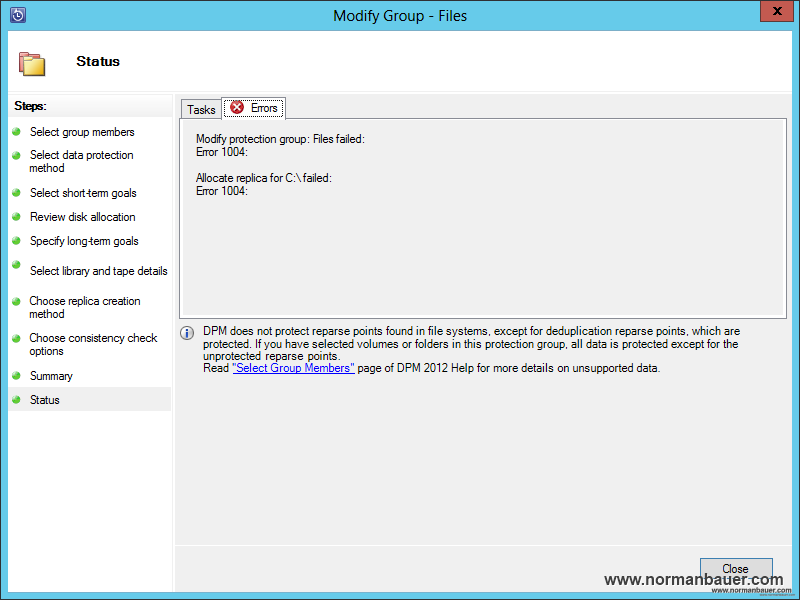Go to Summary step
This screenshot has width=800, height=600.
[51, 376]
